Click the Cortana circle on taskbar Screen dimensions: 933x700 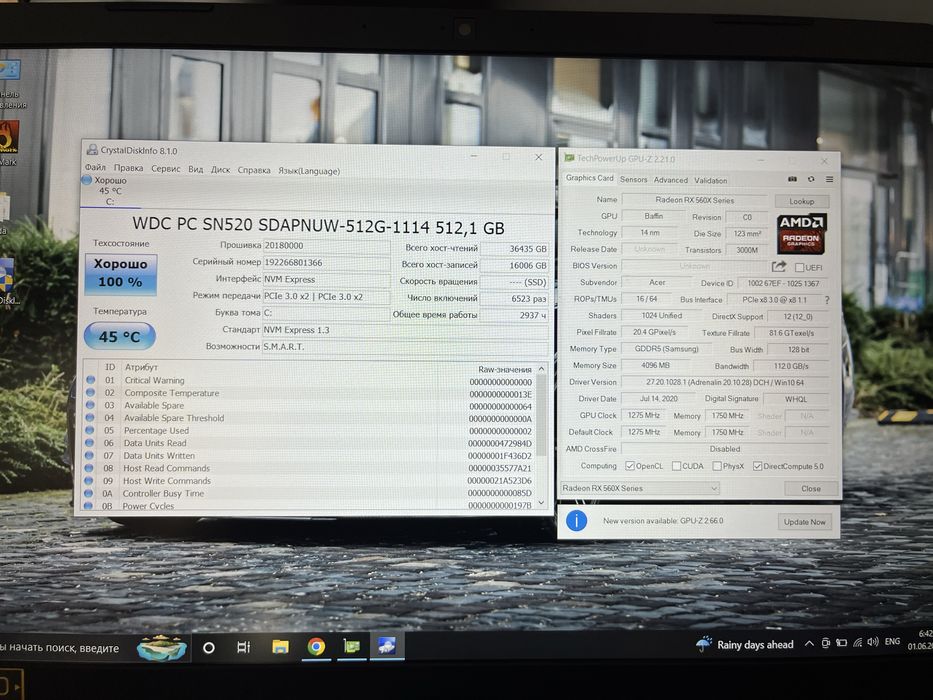click(x=208, y=648)
